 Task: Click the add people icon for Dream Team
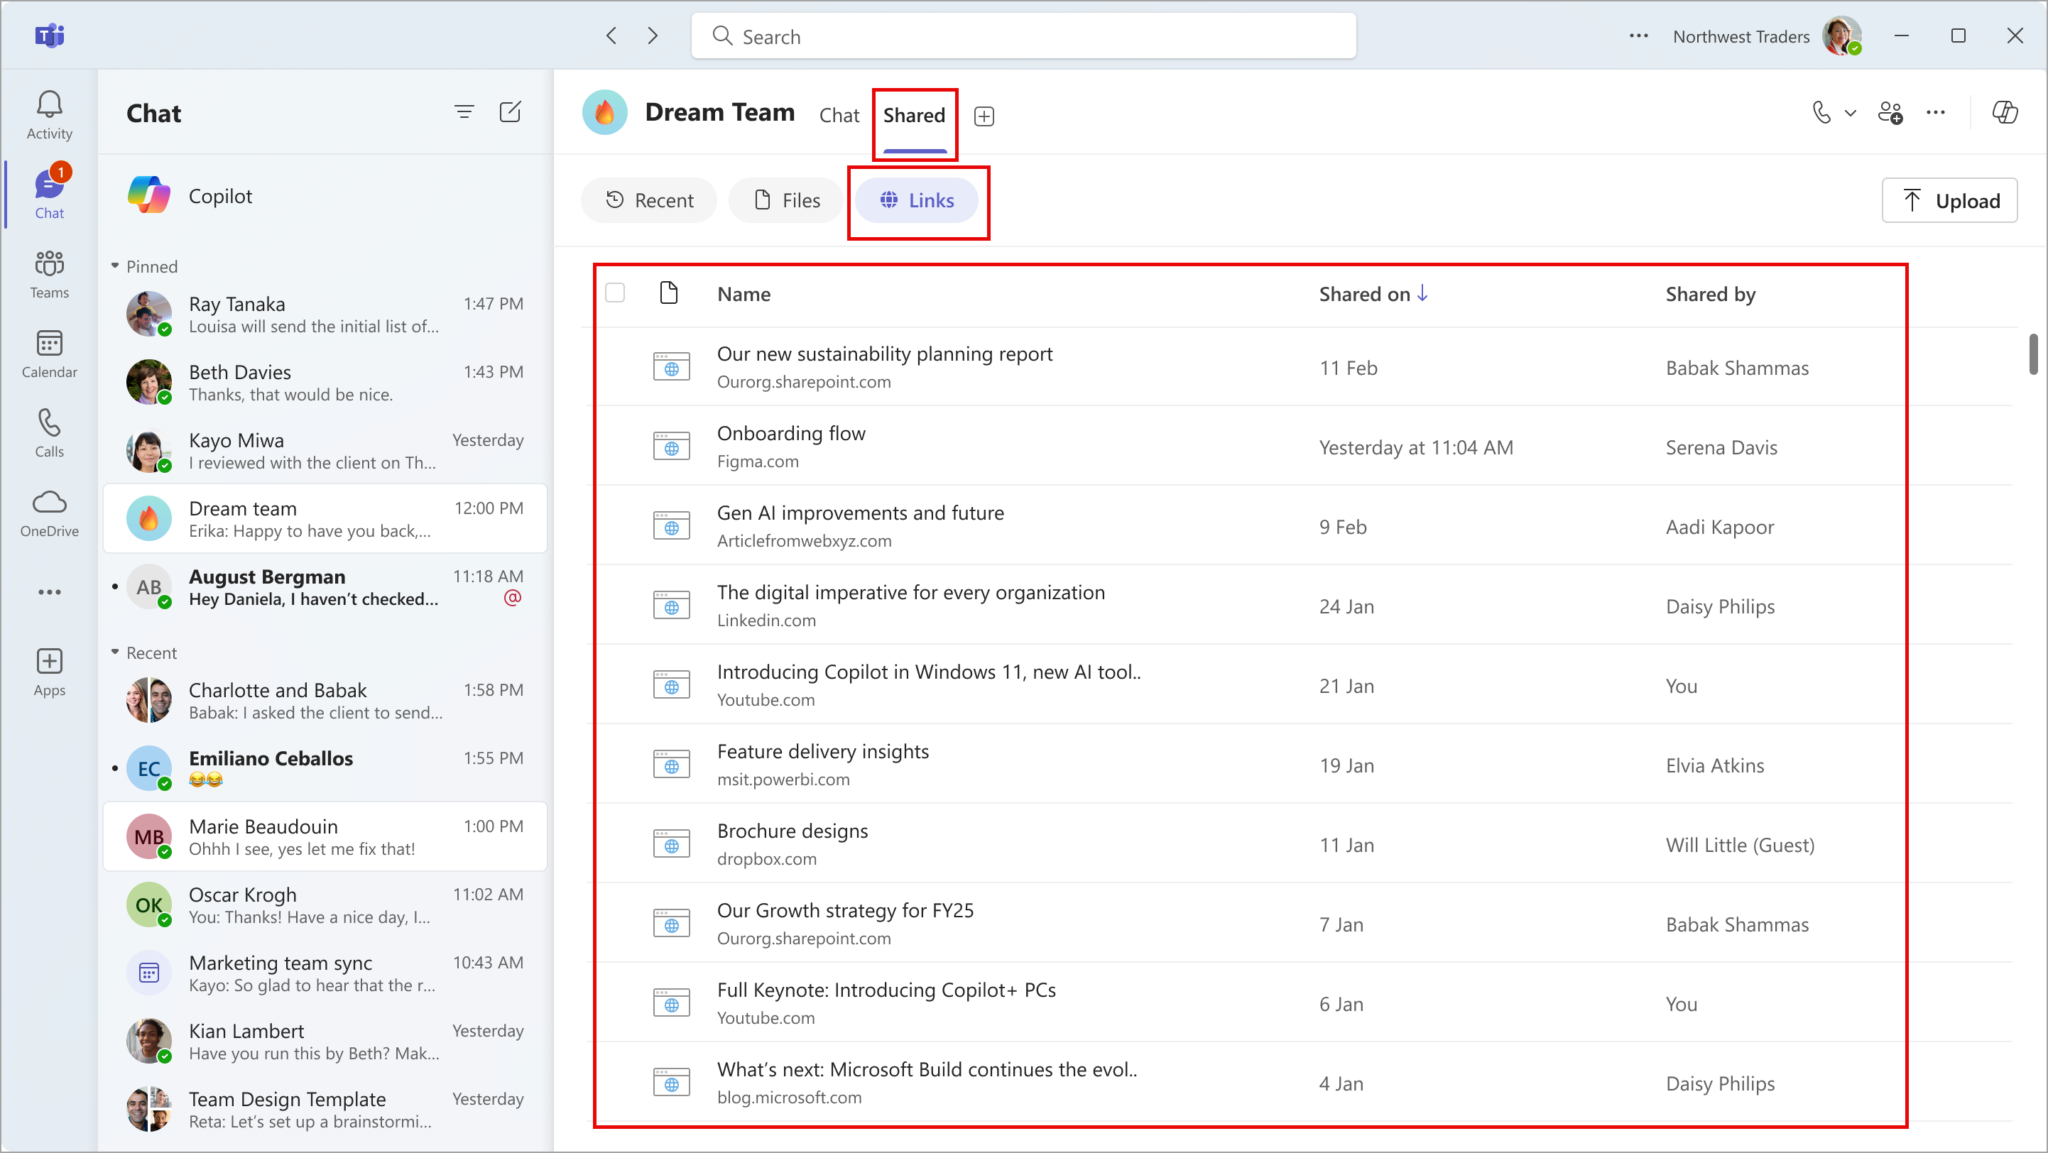pyautogui.click(x=1891, y=112)
